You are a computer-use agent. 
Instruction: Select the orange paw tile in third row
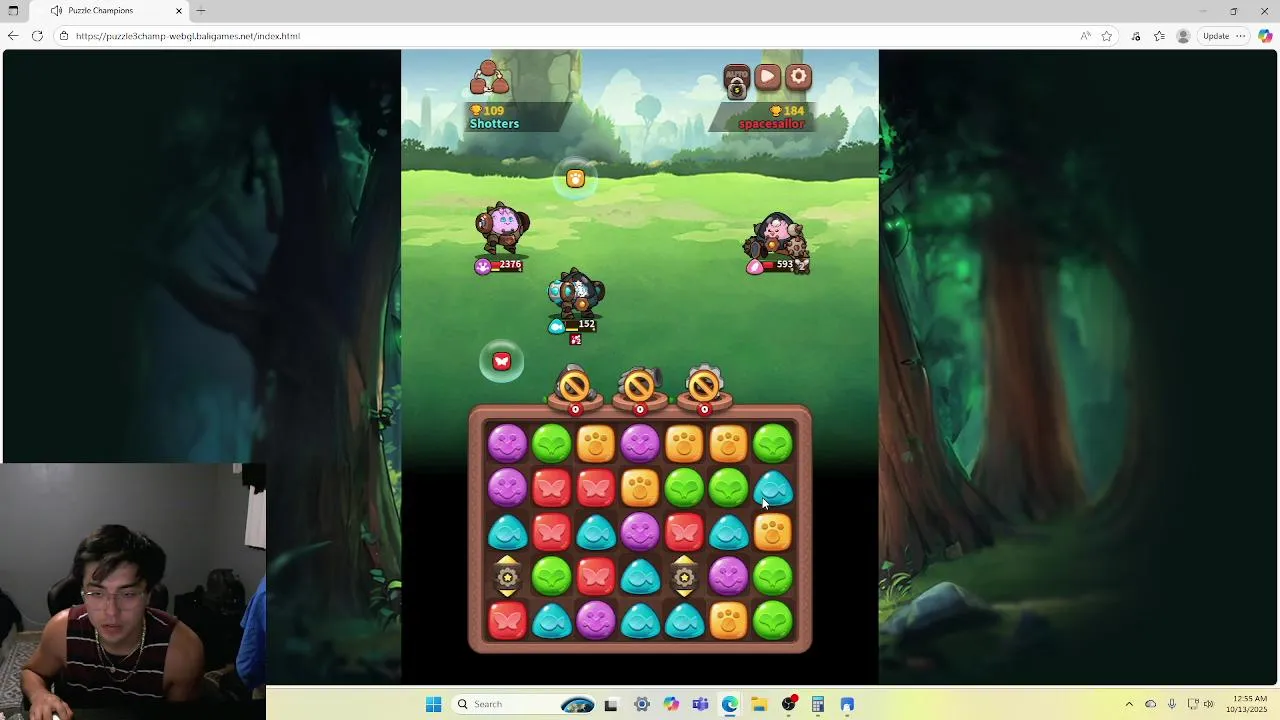point(772,532)
